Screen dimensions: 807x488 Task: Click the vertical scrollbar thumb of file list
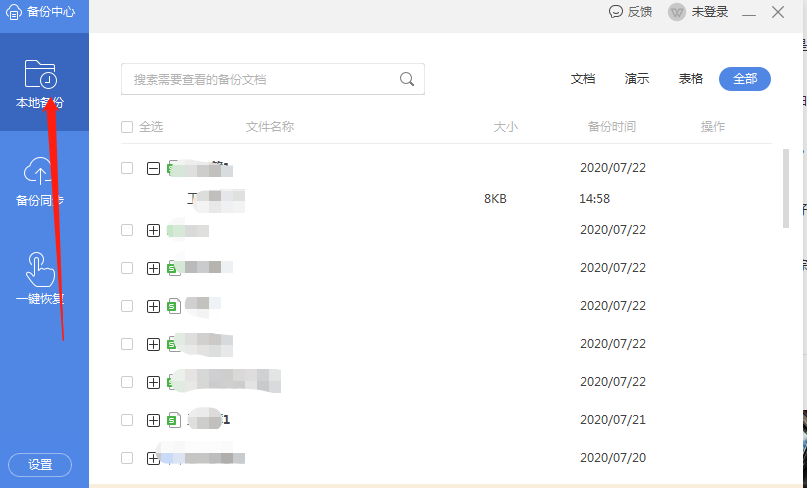786,188
